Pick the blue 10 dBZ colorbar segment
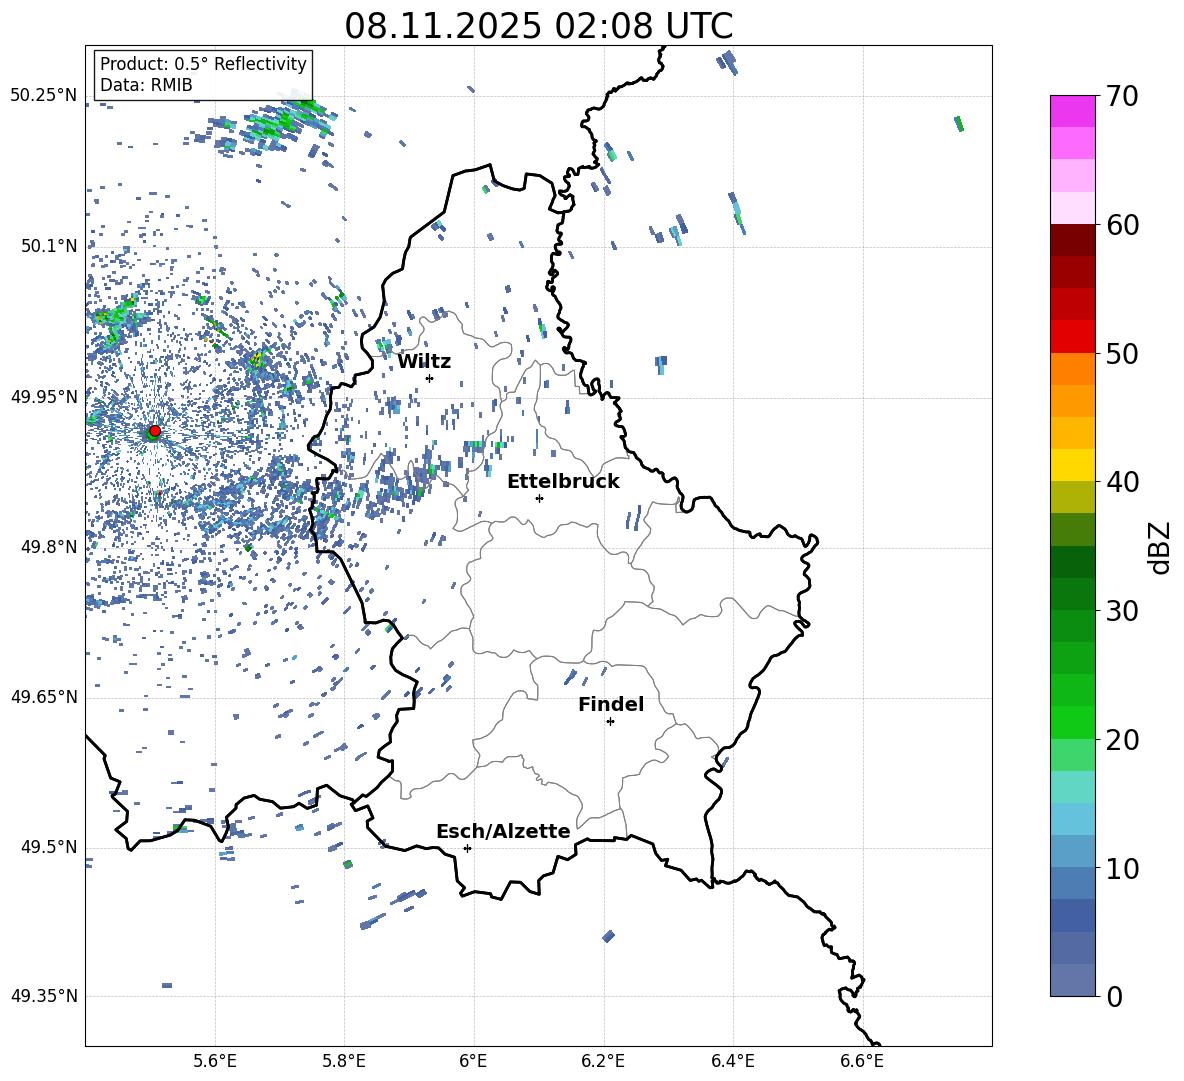This screenshot has width=1184, height=1081. tap(1072, 851)
